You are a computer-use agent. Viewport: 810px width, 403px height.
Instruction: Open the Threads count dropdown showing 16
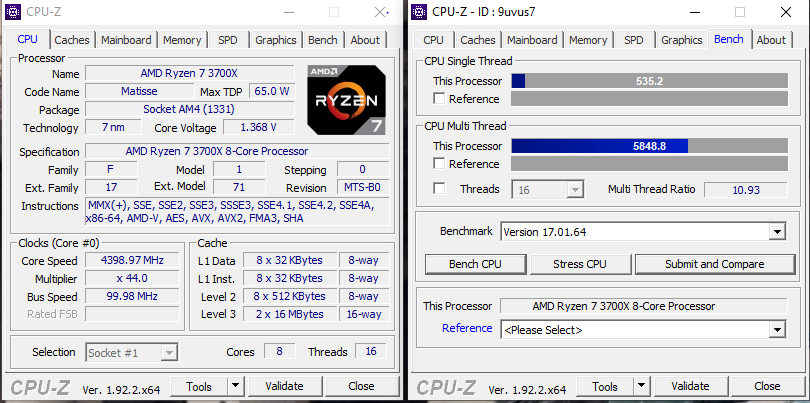tap(548, 190)
